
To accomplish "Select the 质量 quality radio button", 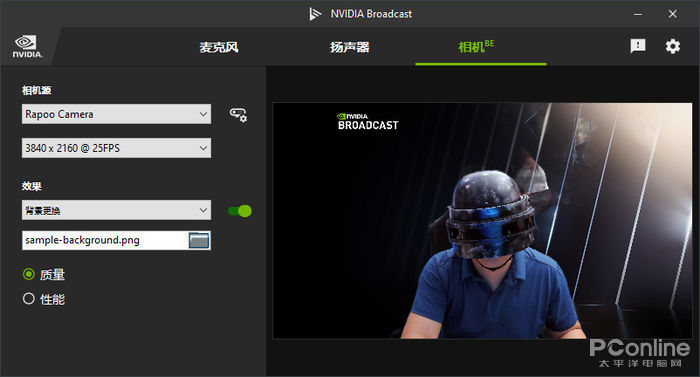I will (29, 274).
